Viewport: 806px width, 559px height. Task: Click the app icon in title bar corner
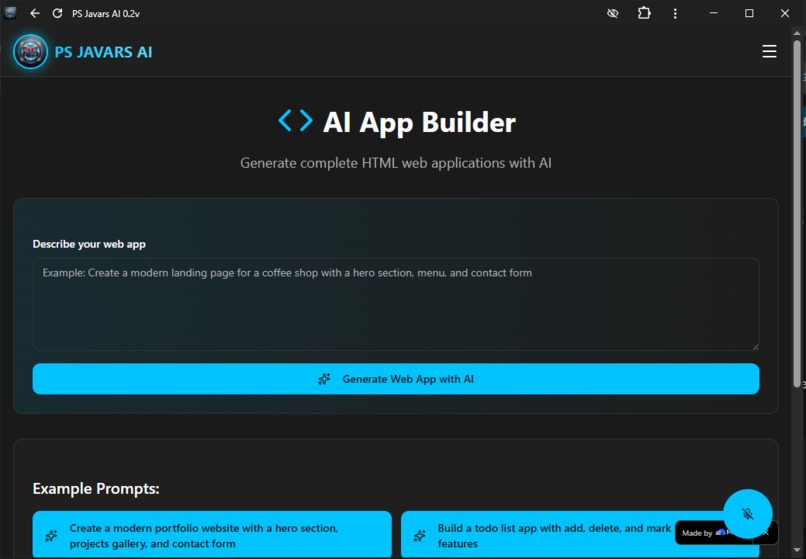click(10, 13)
